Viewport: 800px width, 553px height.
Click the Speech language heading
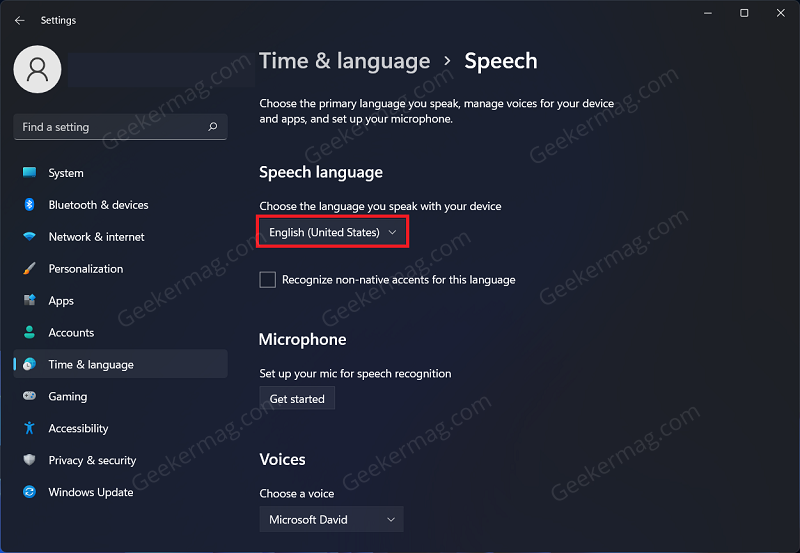(321, 172)
